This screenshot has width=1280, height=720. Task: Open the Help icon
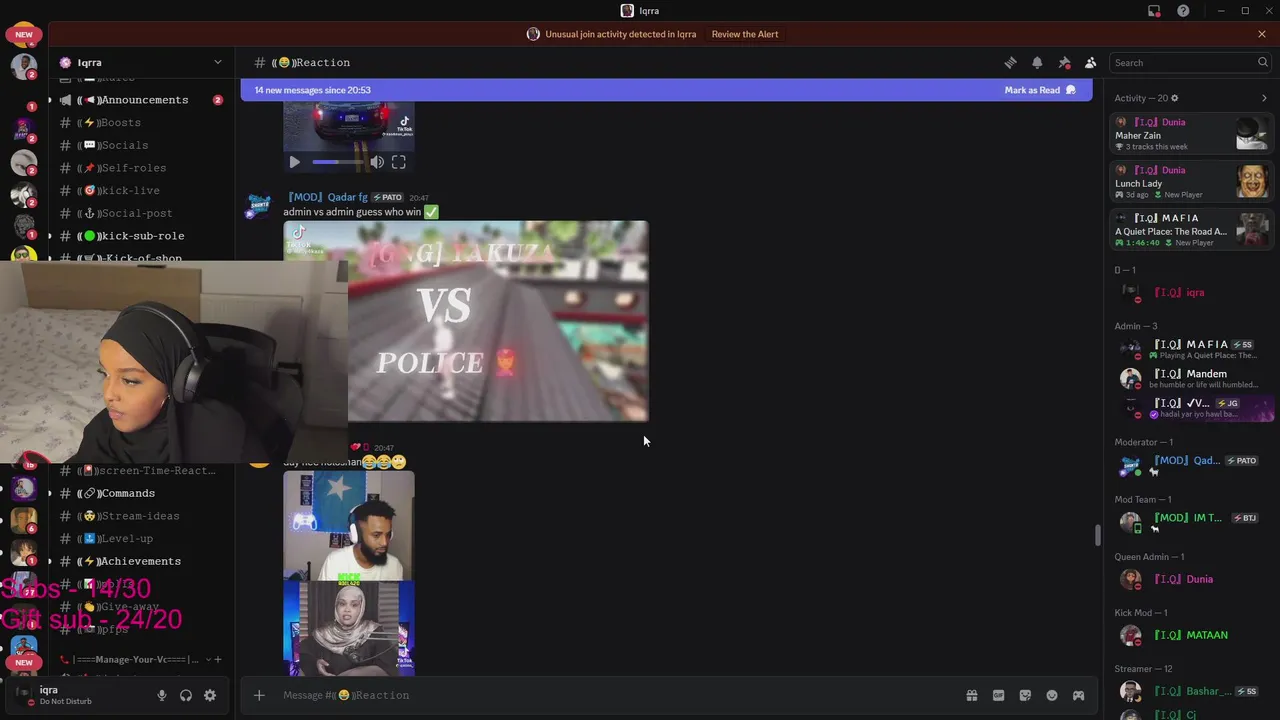pos(1183,11)
